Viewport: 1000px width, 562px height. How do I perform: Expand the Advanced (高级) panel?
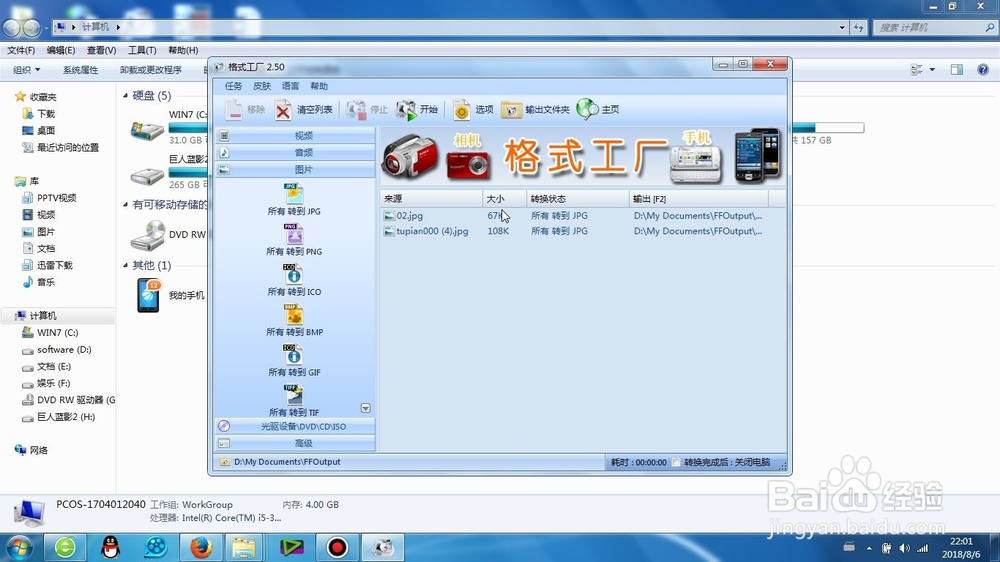296,443
